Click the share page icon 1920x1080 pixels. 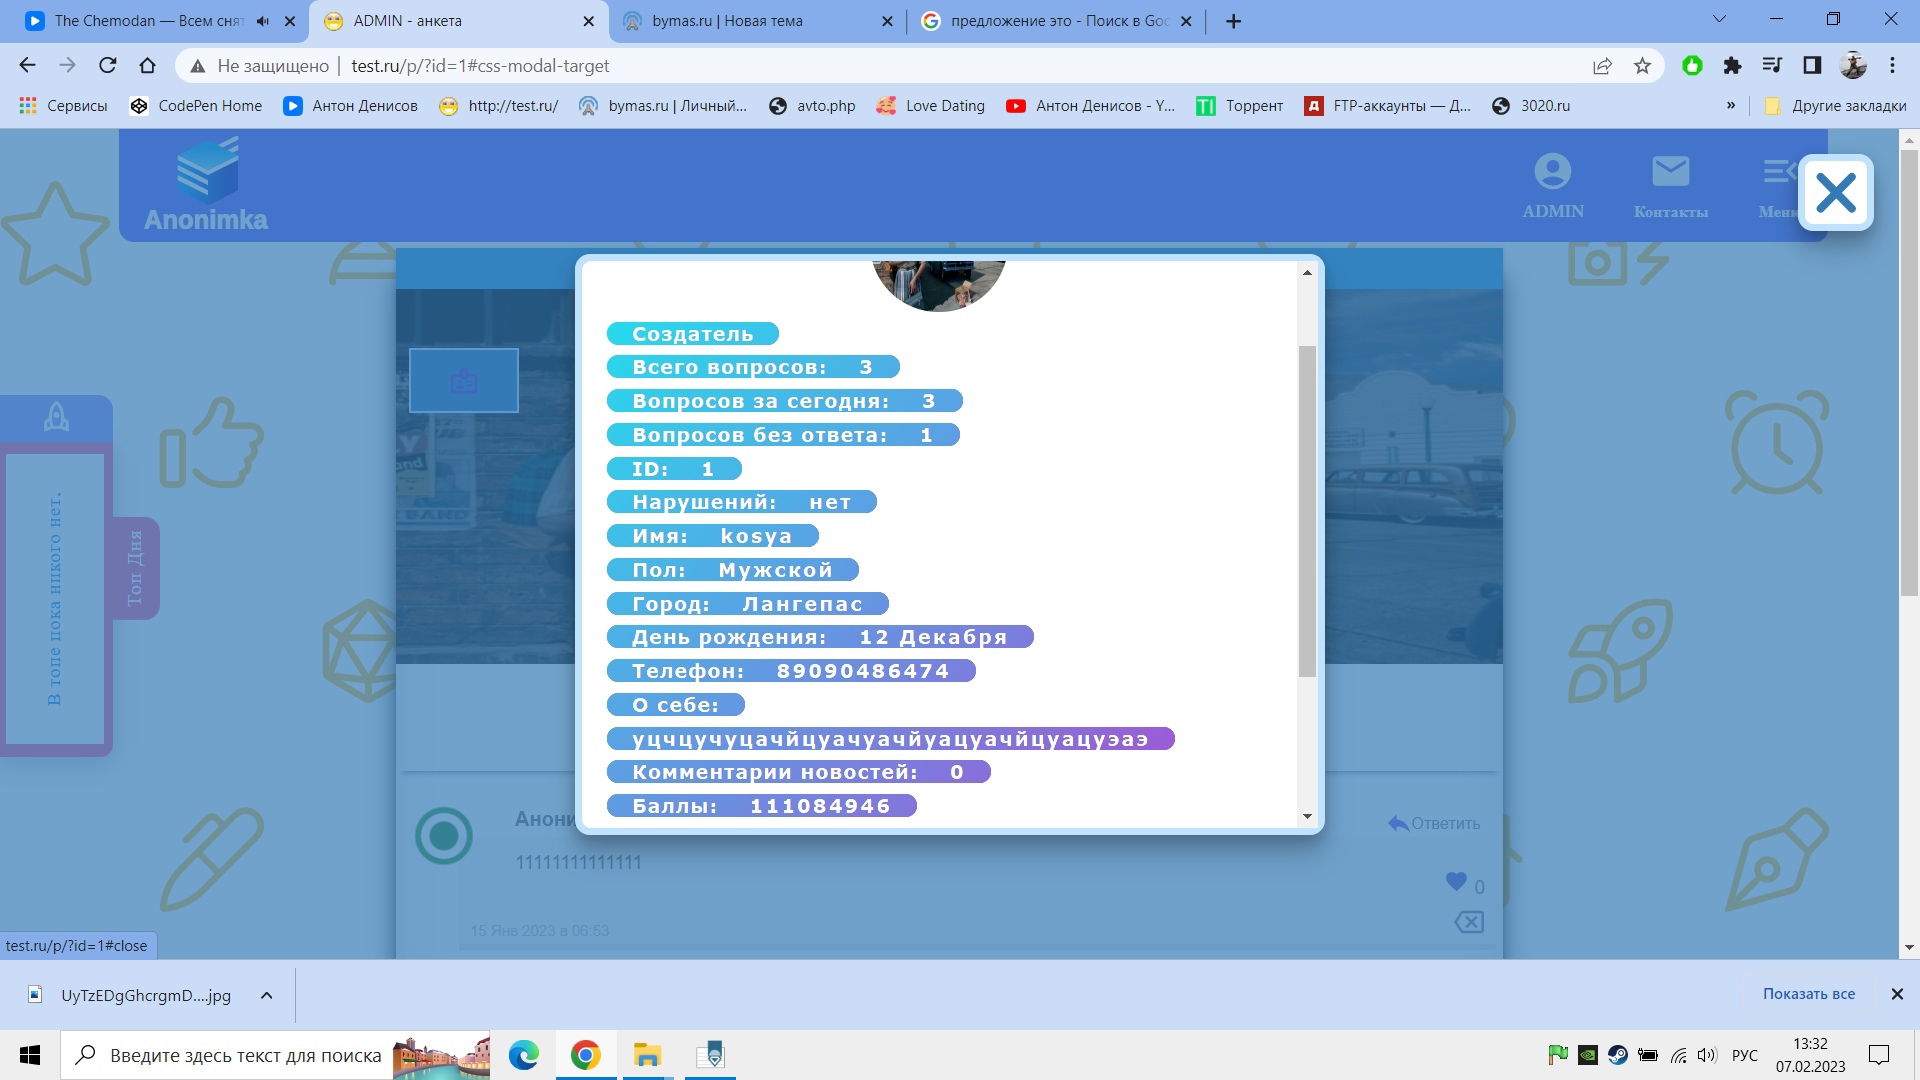tap(1602, 66)
